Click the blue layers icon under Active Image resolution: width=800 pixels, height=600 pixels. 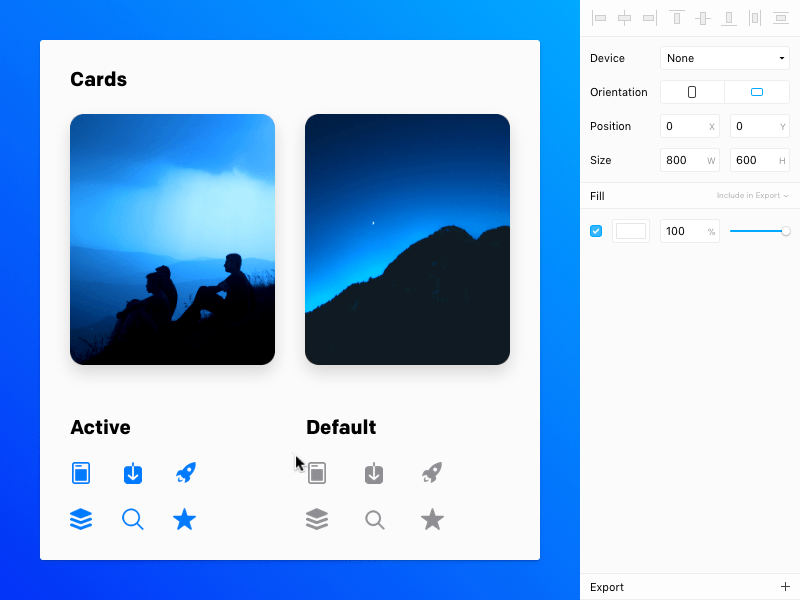pyautogui.click(x=81, y=519)
